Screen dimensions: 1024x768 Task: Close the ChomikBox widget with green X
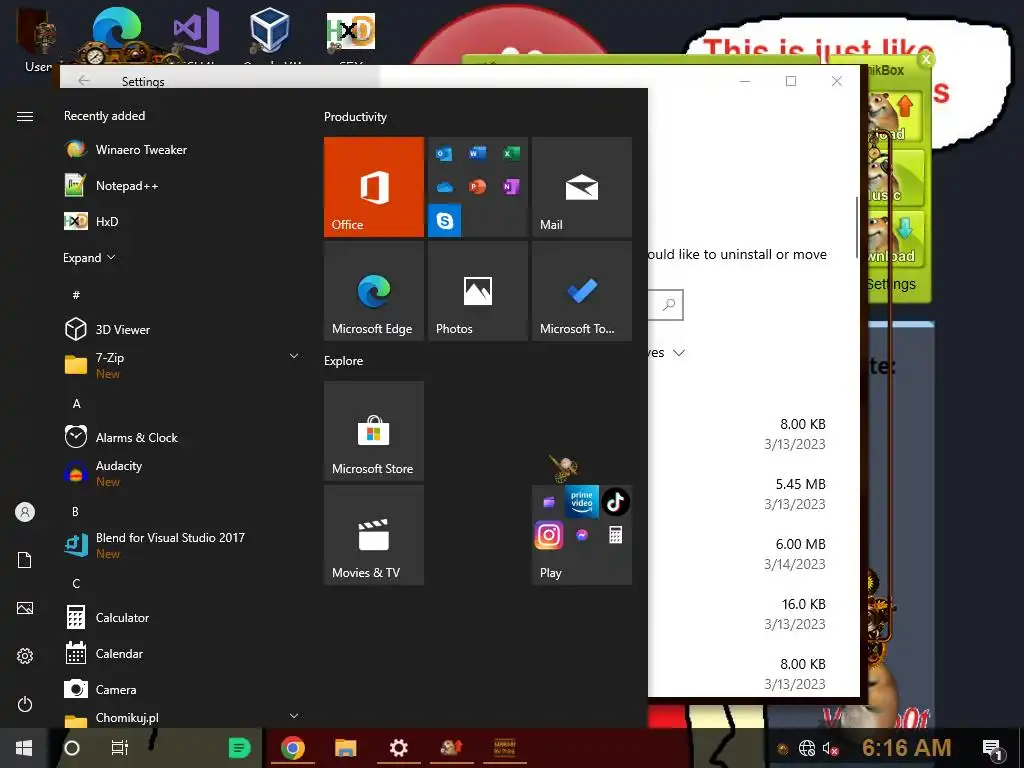tap(926, 60)
